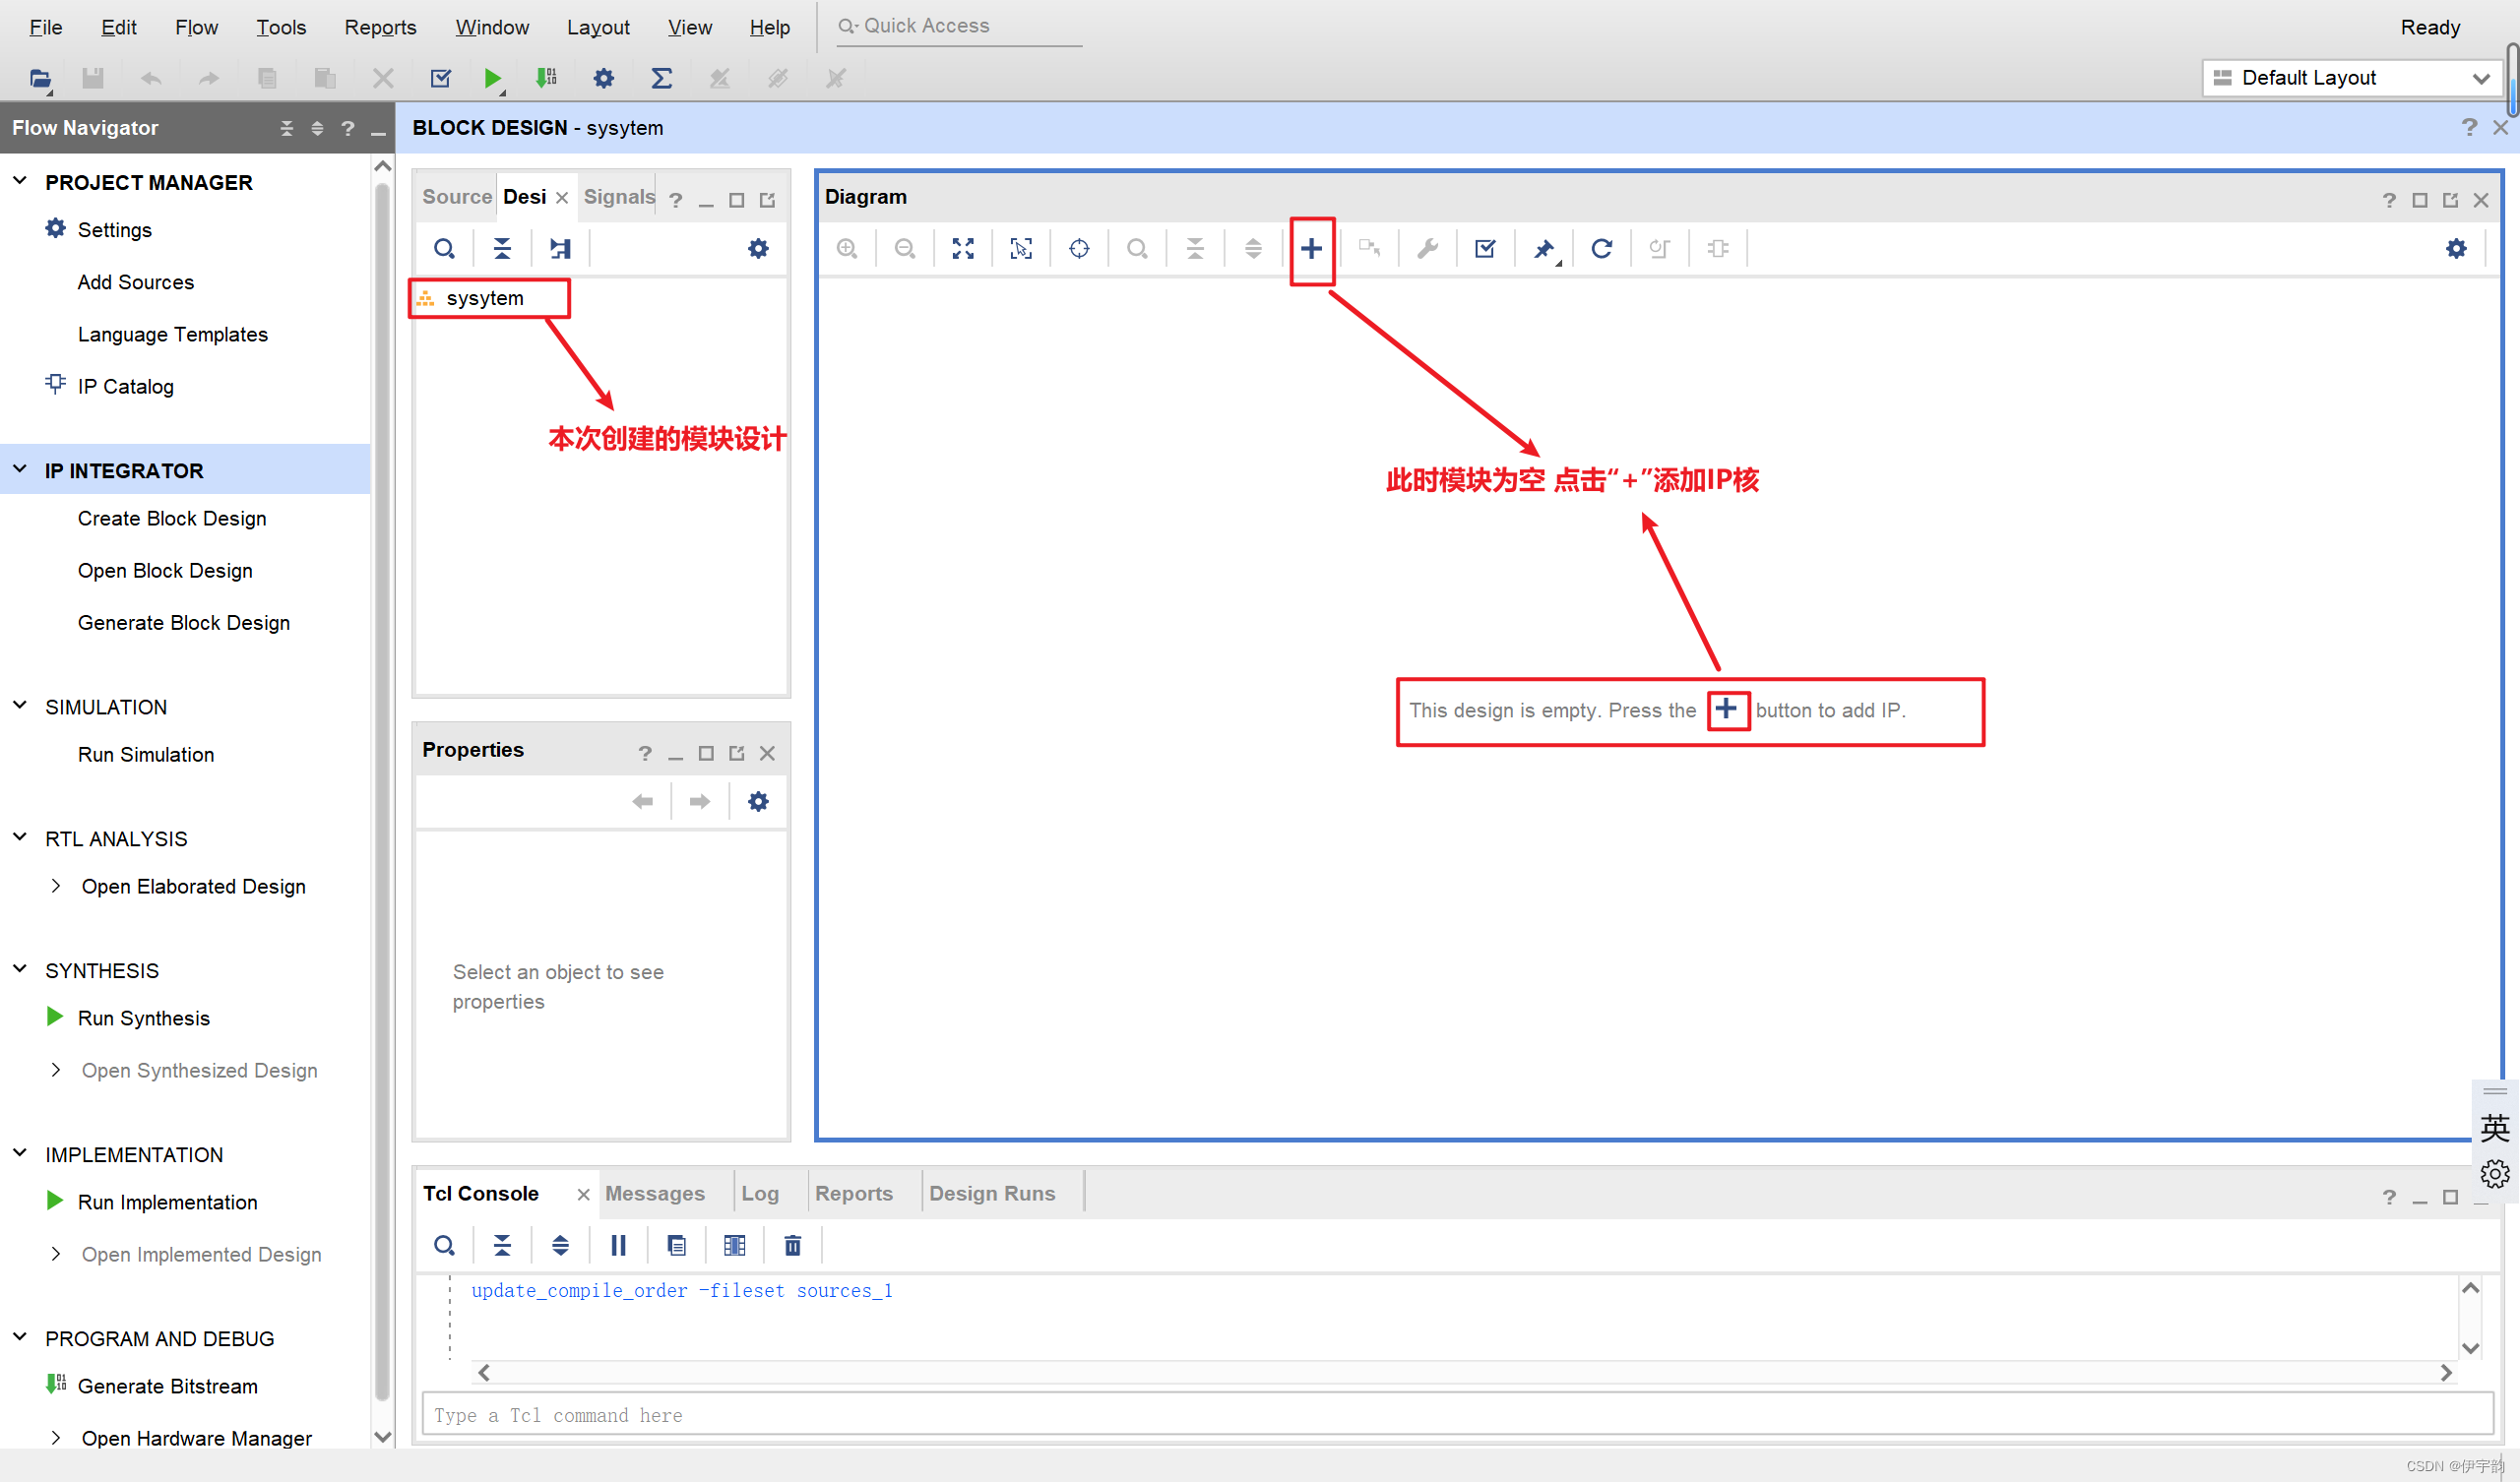The width and height of the screenshot is (2520, 1482).
Task: Click Add Sources in Project Manager
Action: click(136, 282)
